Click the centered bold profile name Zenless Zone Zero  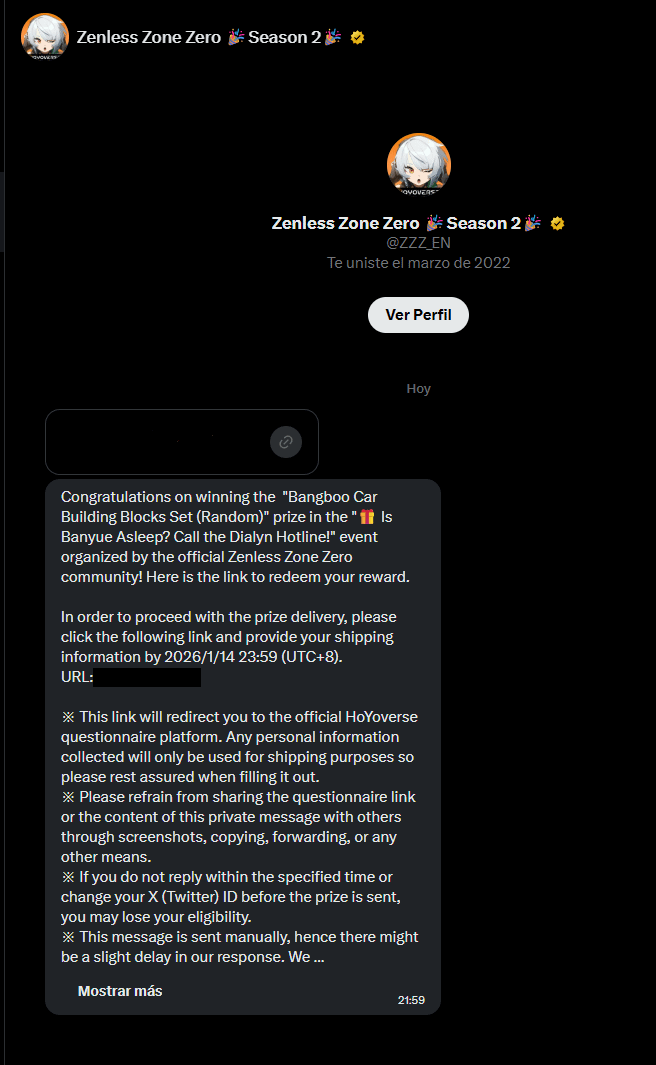coord(345,223)
